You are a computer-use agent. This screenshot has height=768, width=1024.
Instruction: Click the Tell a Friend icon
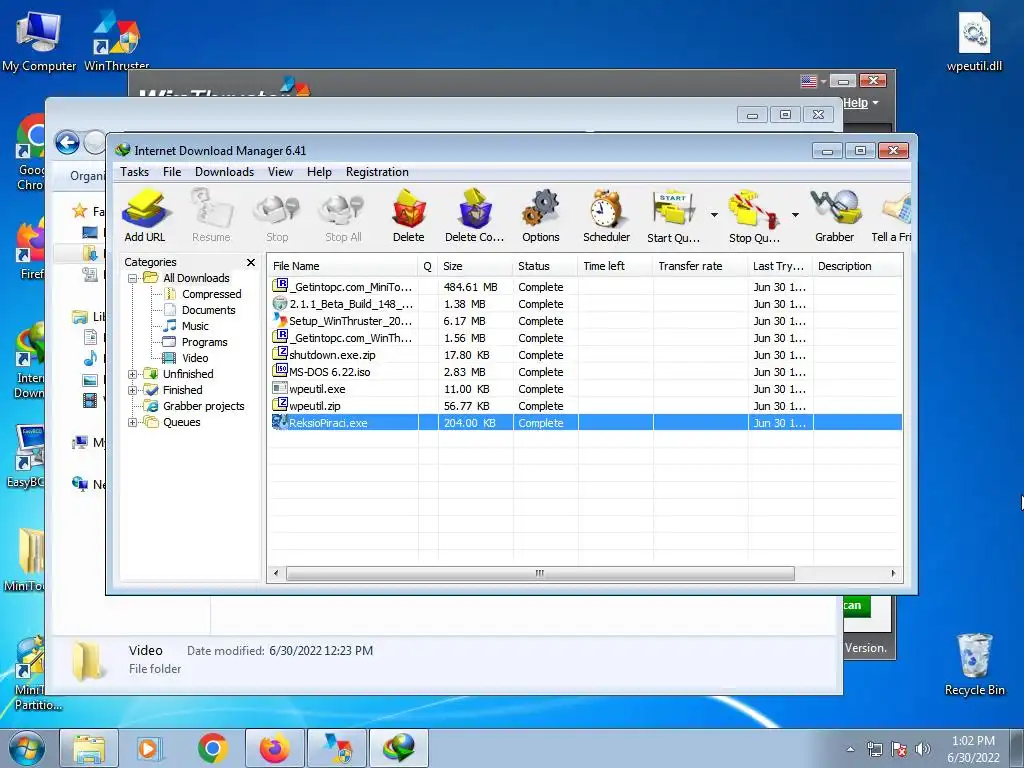pos(892,216)
